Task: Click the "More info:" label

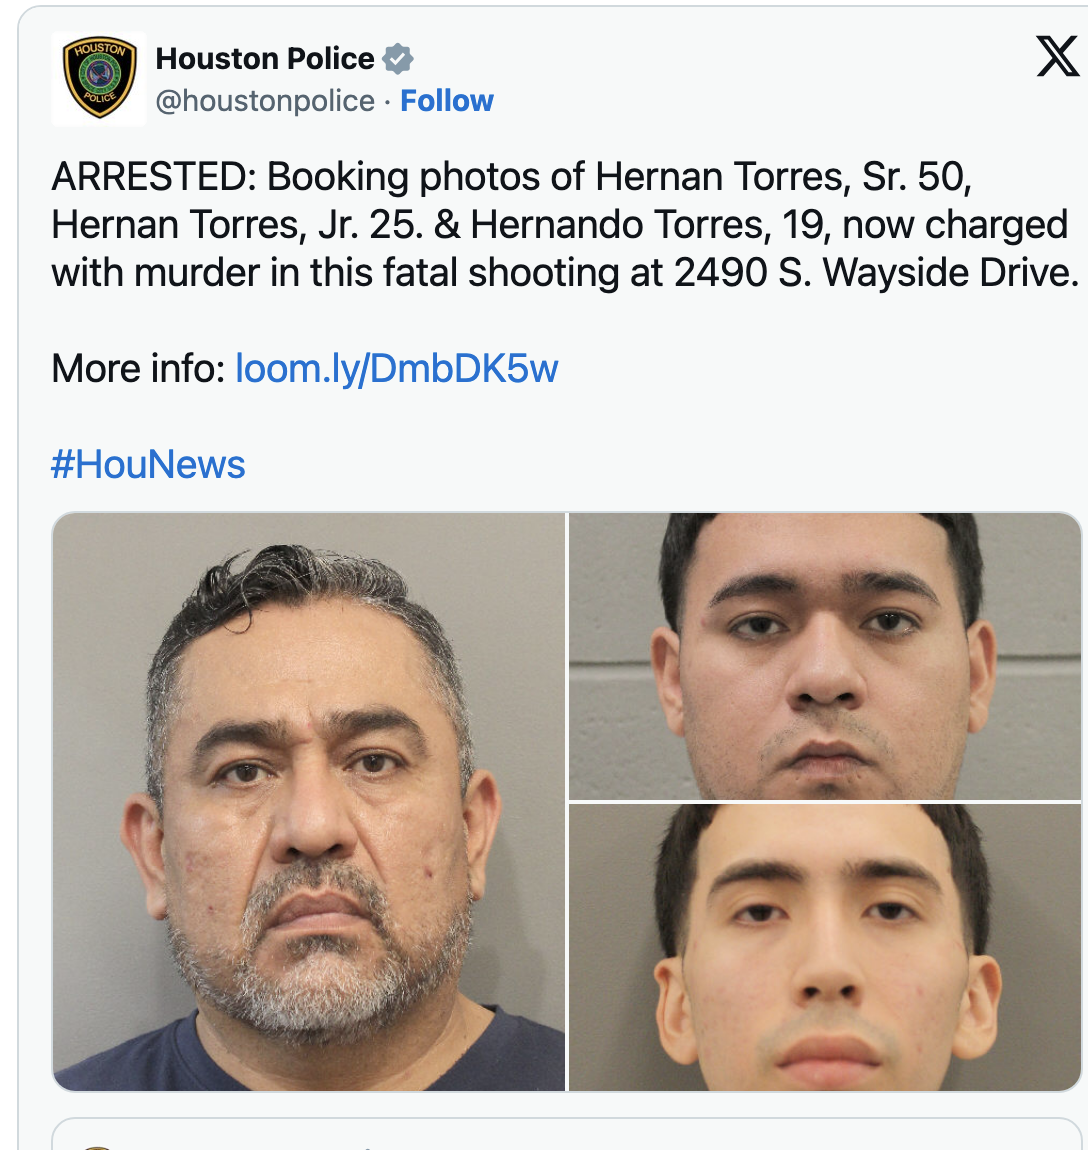Action: tap(139, 368)
